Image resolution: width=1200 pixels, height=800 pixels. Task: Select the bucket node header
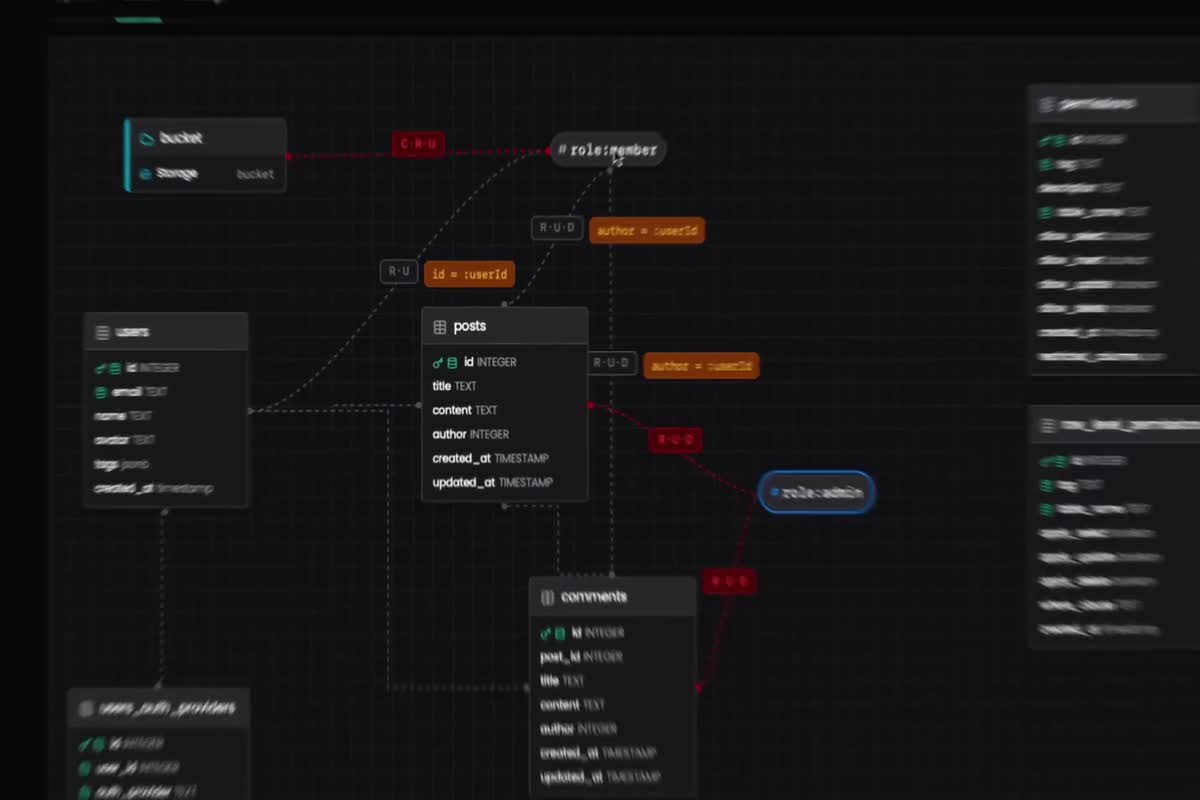[x=207, y=138]
